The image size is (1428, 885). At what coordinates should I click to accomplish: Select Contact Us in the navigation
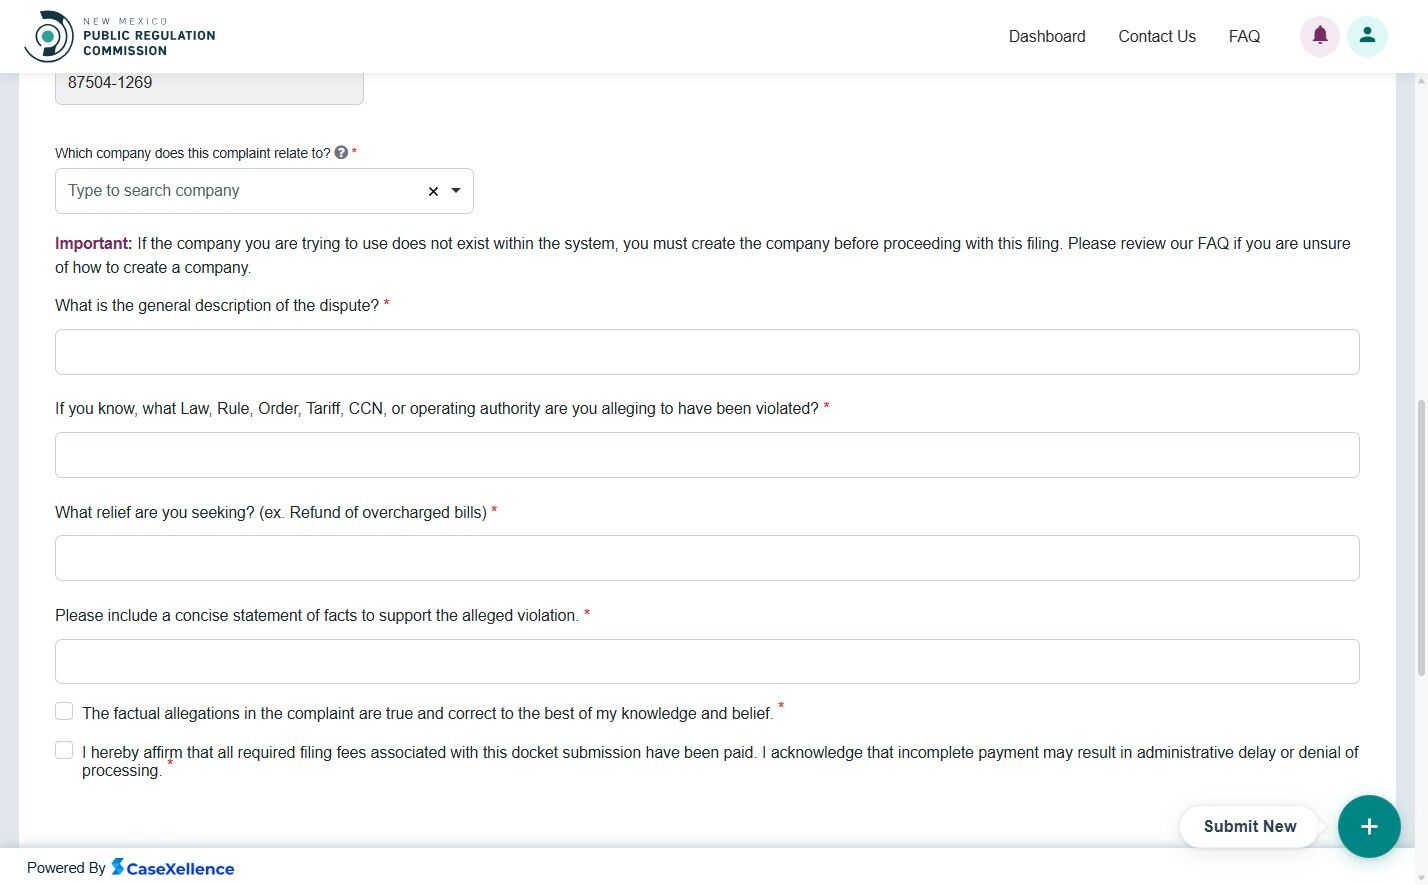[x=1157, y=36]
